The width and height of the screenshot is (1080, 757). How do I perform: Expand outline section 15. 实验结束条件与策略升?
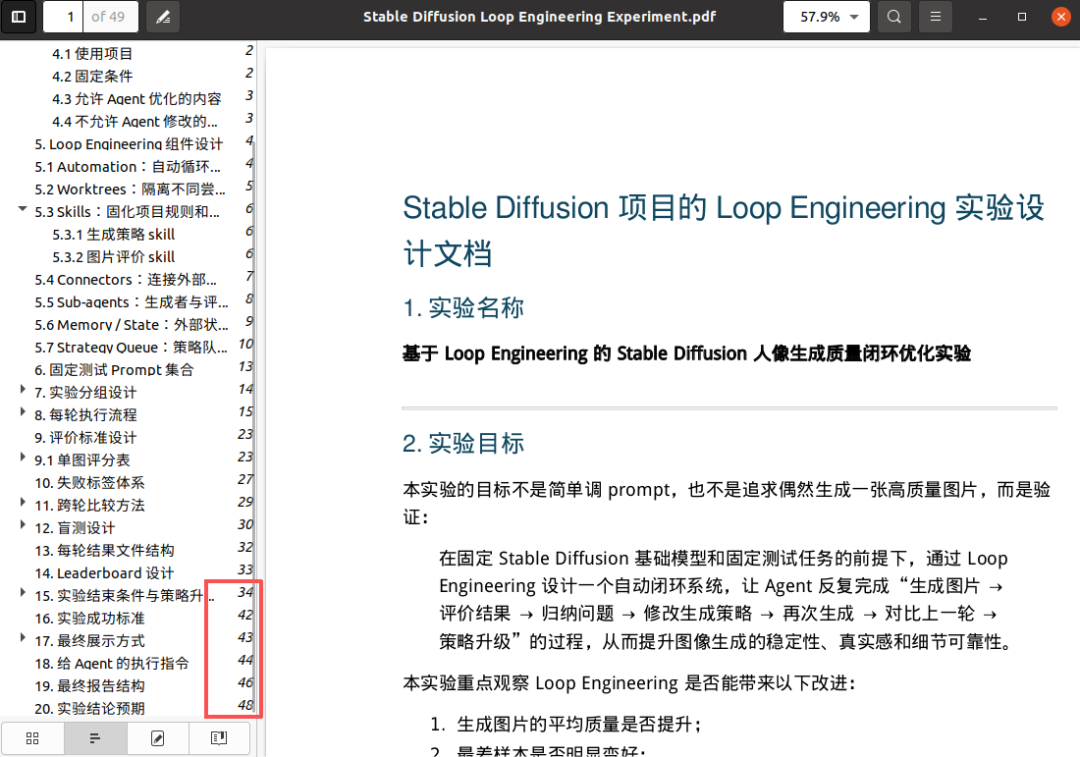coord(23,594)
